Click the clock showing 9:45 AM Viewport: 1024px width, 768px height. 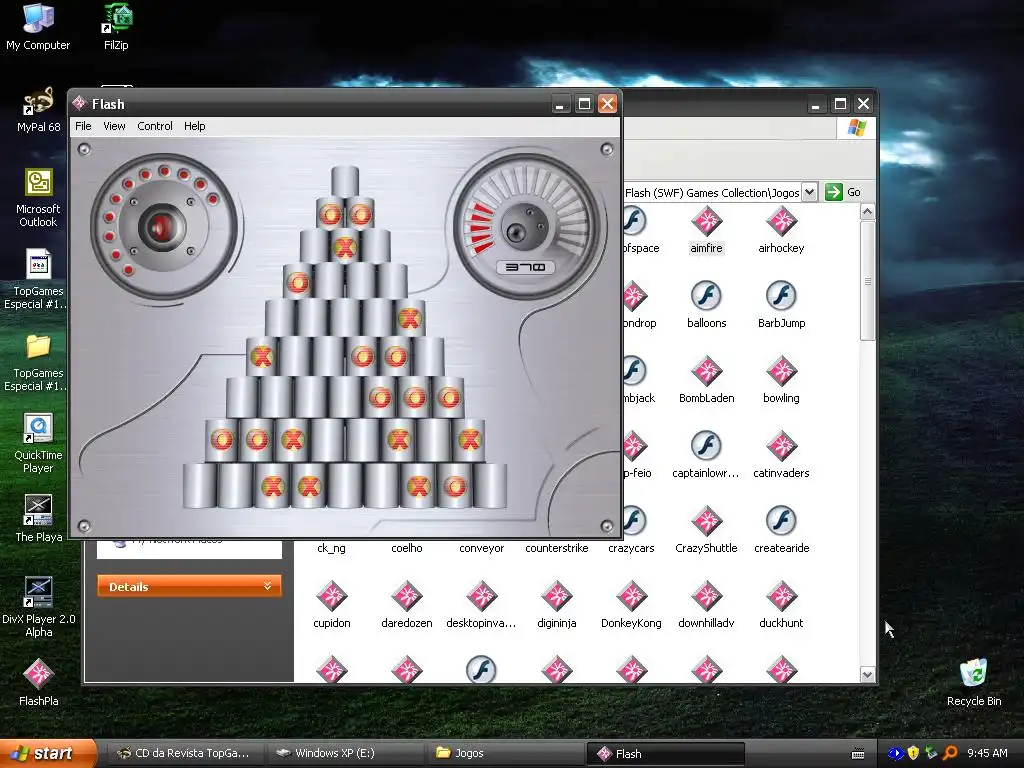(987, 753)
